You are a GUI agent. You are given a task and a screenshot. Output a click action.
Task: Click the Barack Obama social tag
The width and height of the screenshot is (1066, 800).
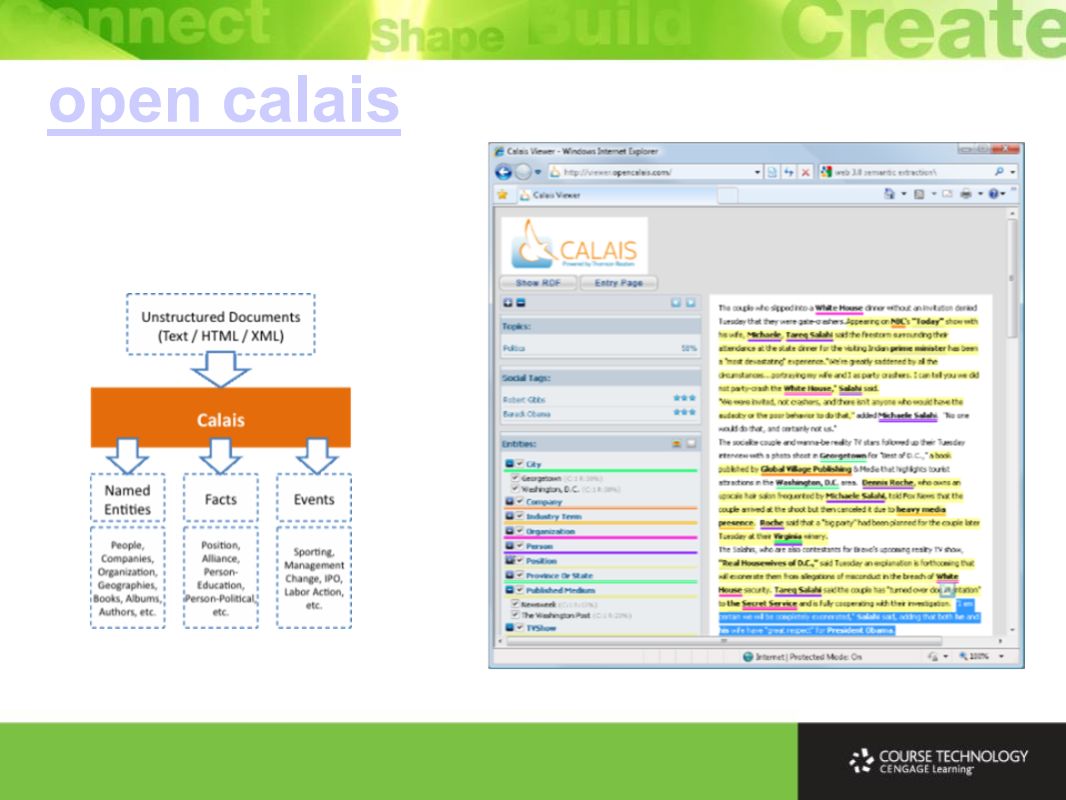point(527,414)
